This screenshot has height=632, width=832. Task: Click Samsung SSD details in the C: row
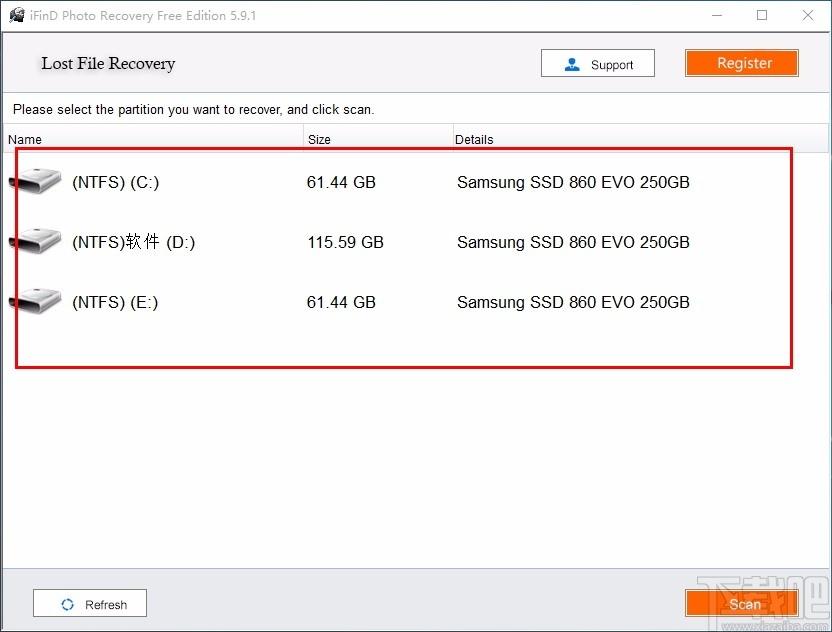point(573,182)
